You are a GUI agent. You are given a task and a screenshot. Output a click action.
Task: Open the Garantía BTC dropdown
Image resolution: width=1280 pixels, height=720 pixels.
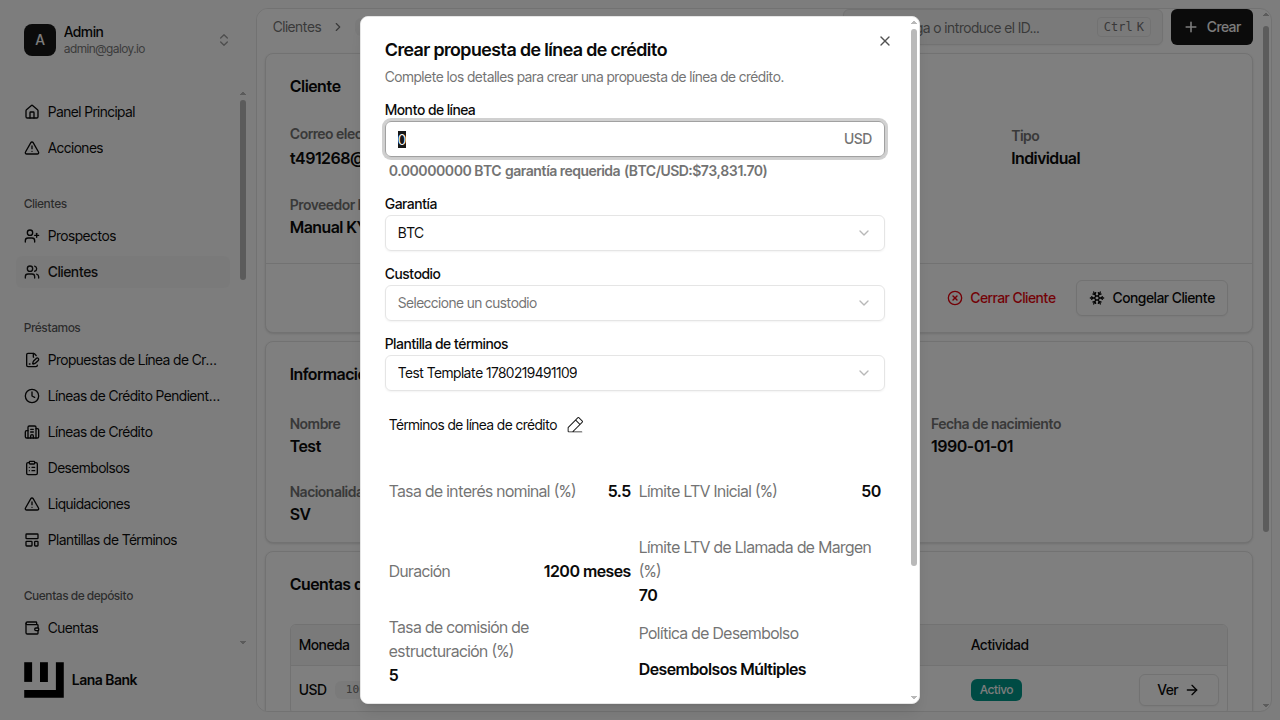[635, 233]
